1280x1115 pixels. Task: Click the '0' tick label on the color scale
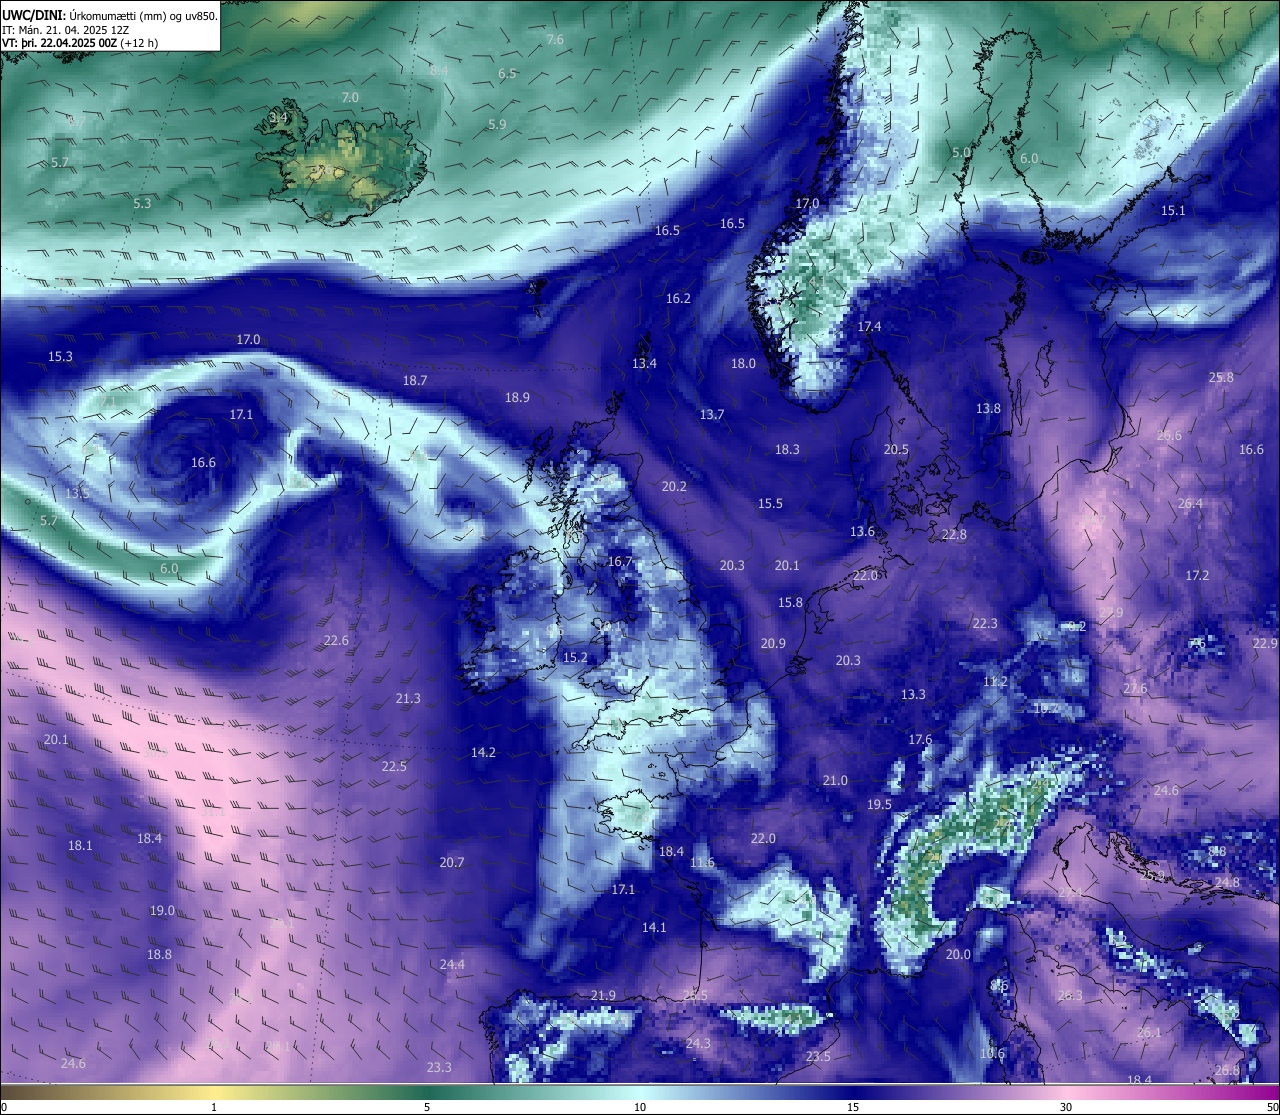[4, 1107]
